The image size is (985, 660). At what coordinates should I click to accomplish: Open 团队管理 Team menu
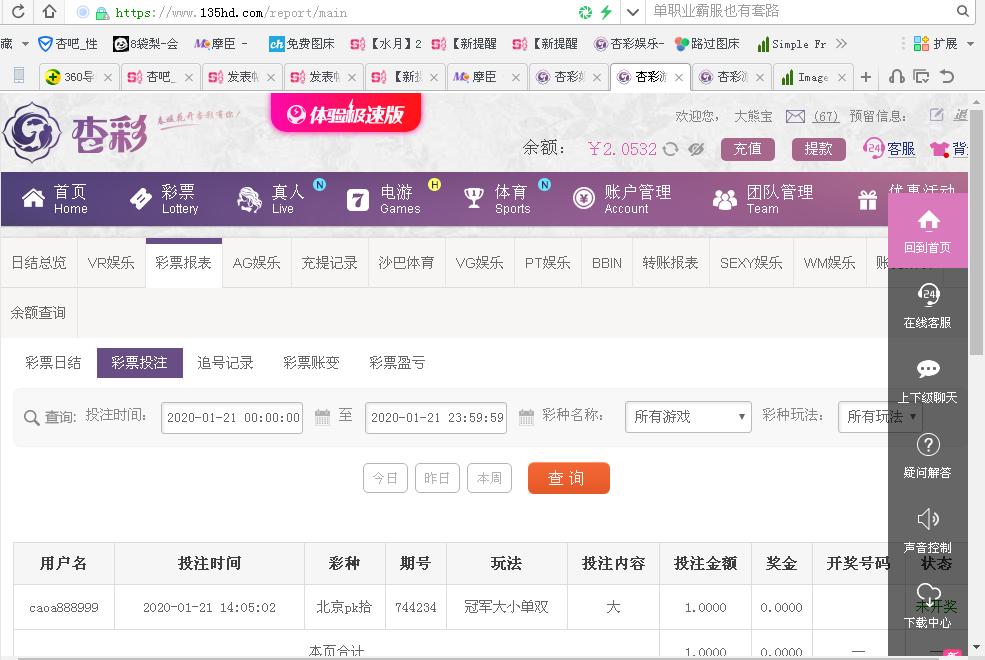pyautogui.click(x=763, y=198)
